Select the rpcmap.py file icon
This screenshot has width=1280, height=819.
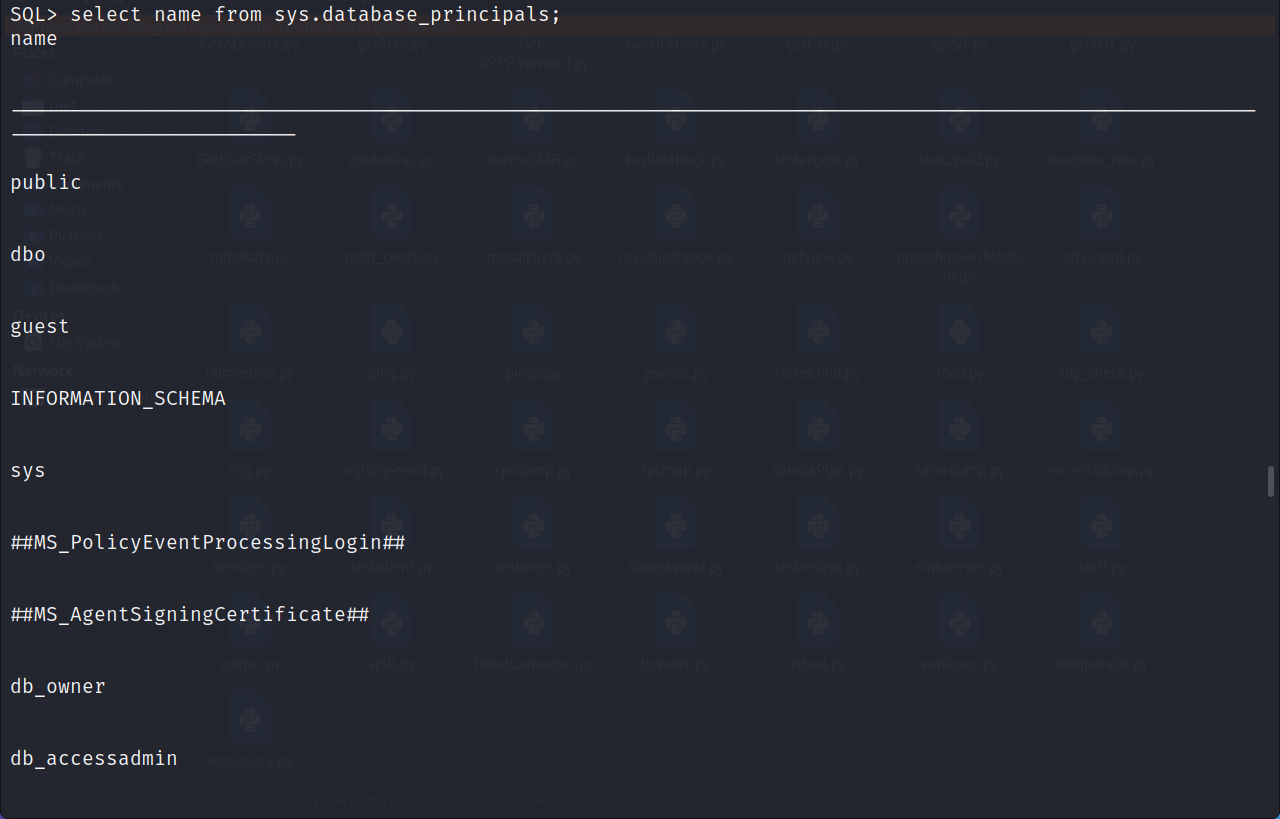tap(676, 427)
